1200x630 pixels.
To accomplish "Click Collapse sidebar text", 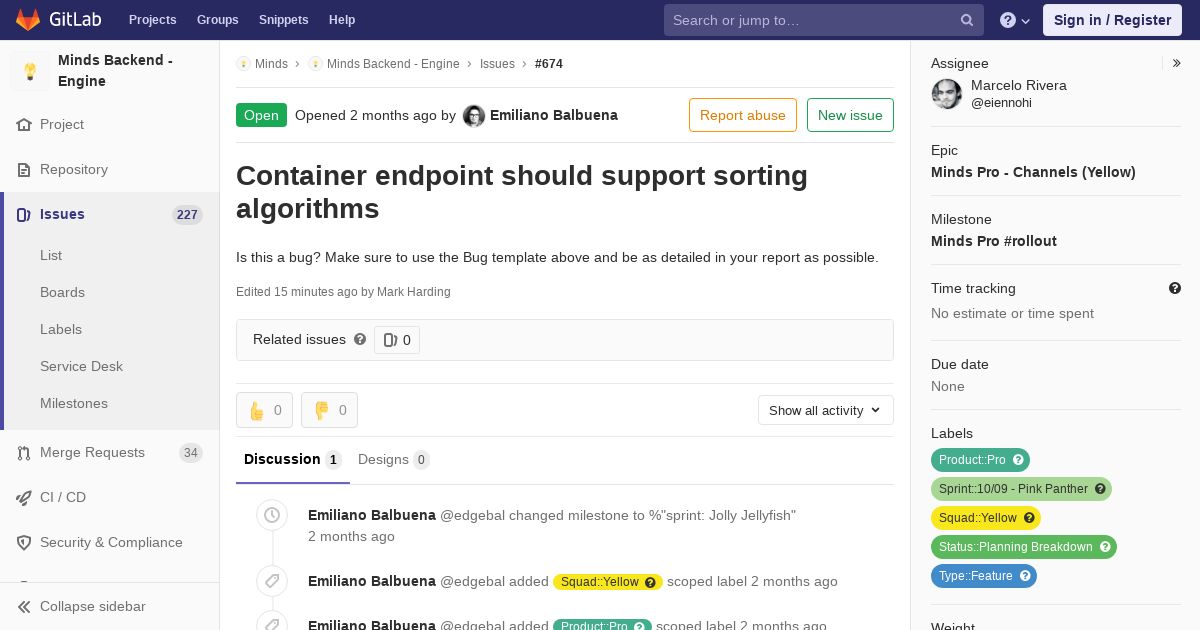I will [x=93, y=606].
